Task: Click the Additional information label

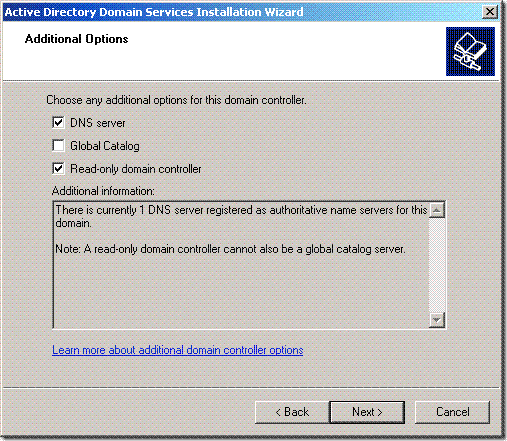Action: coord(103,191)
